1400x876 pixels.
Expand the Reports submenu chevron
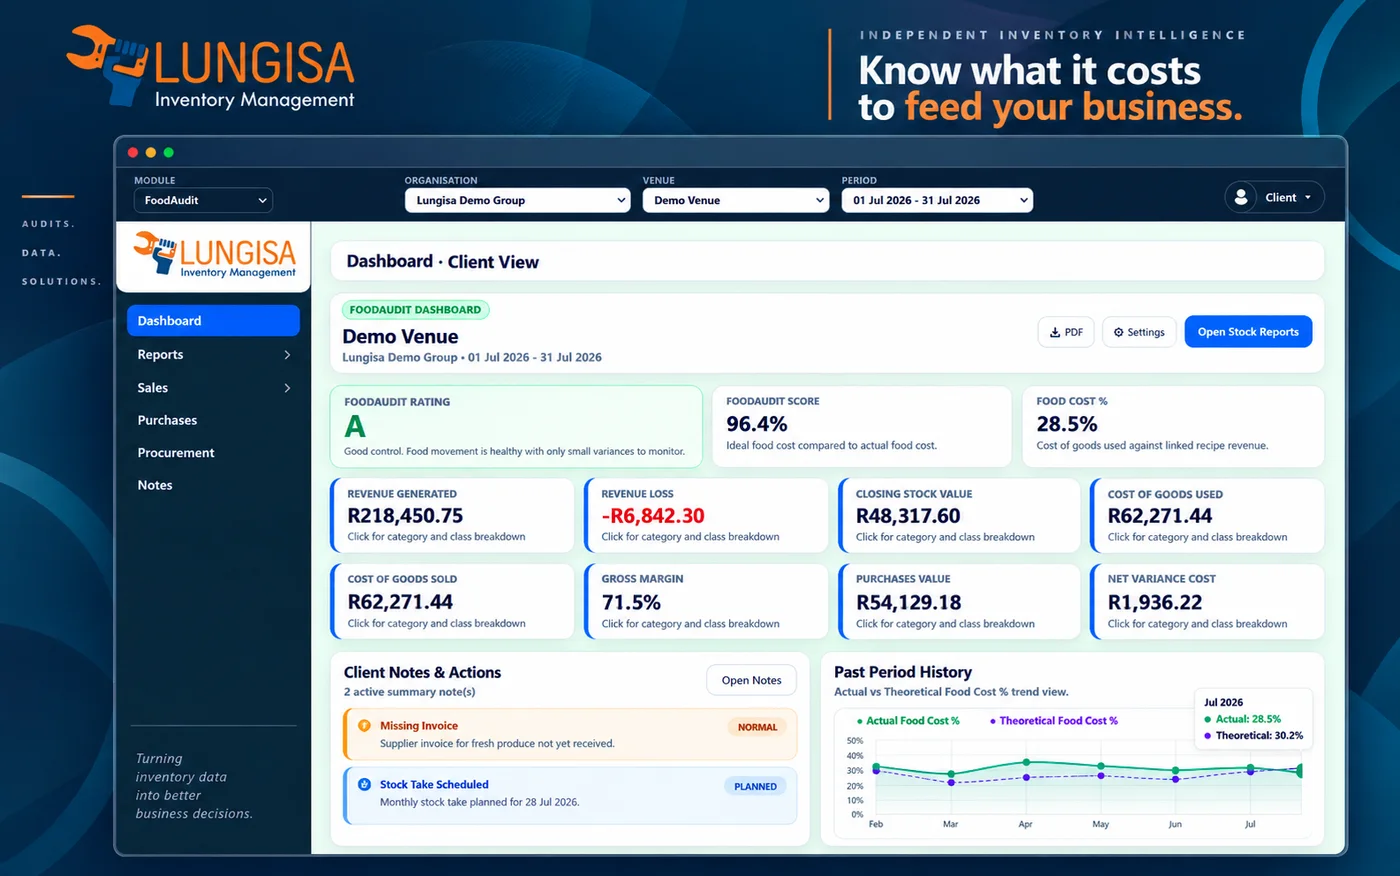(287, 355)
